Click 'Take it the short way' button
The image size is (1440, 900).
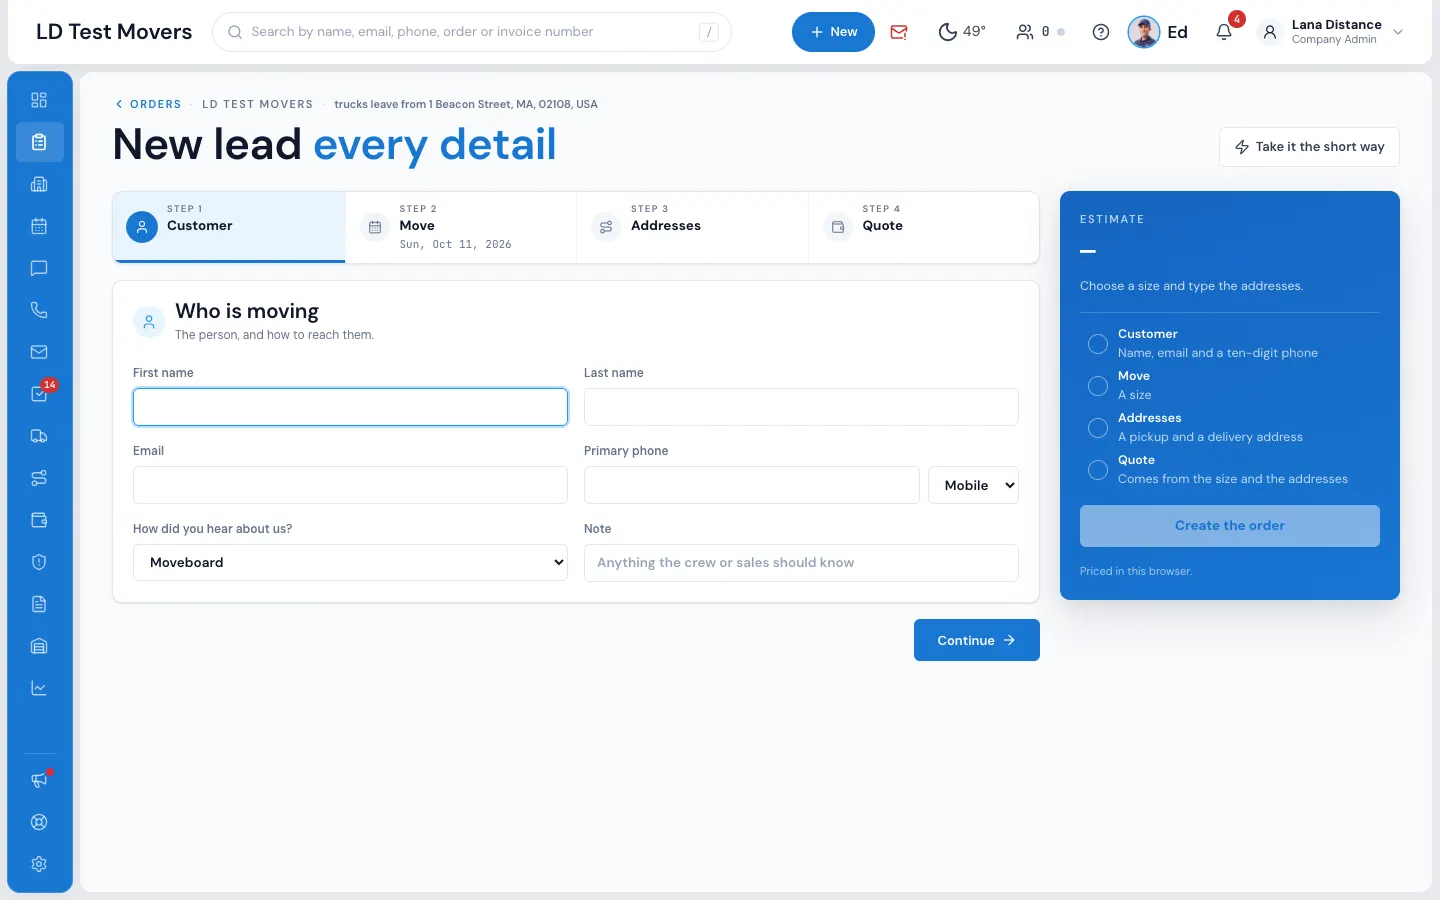[1309, 147]
